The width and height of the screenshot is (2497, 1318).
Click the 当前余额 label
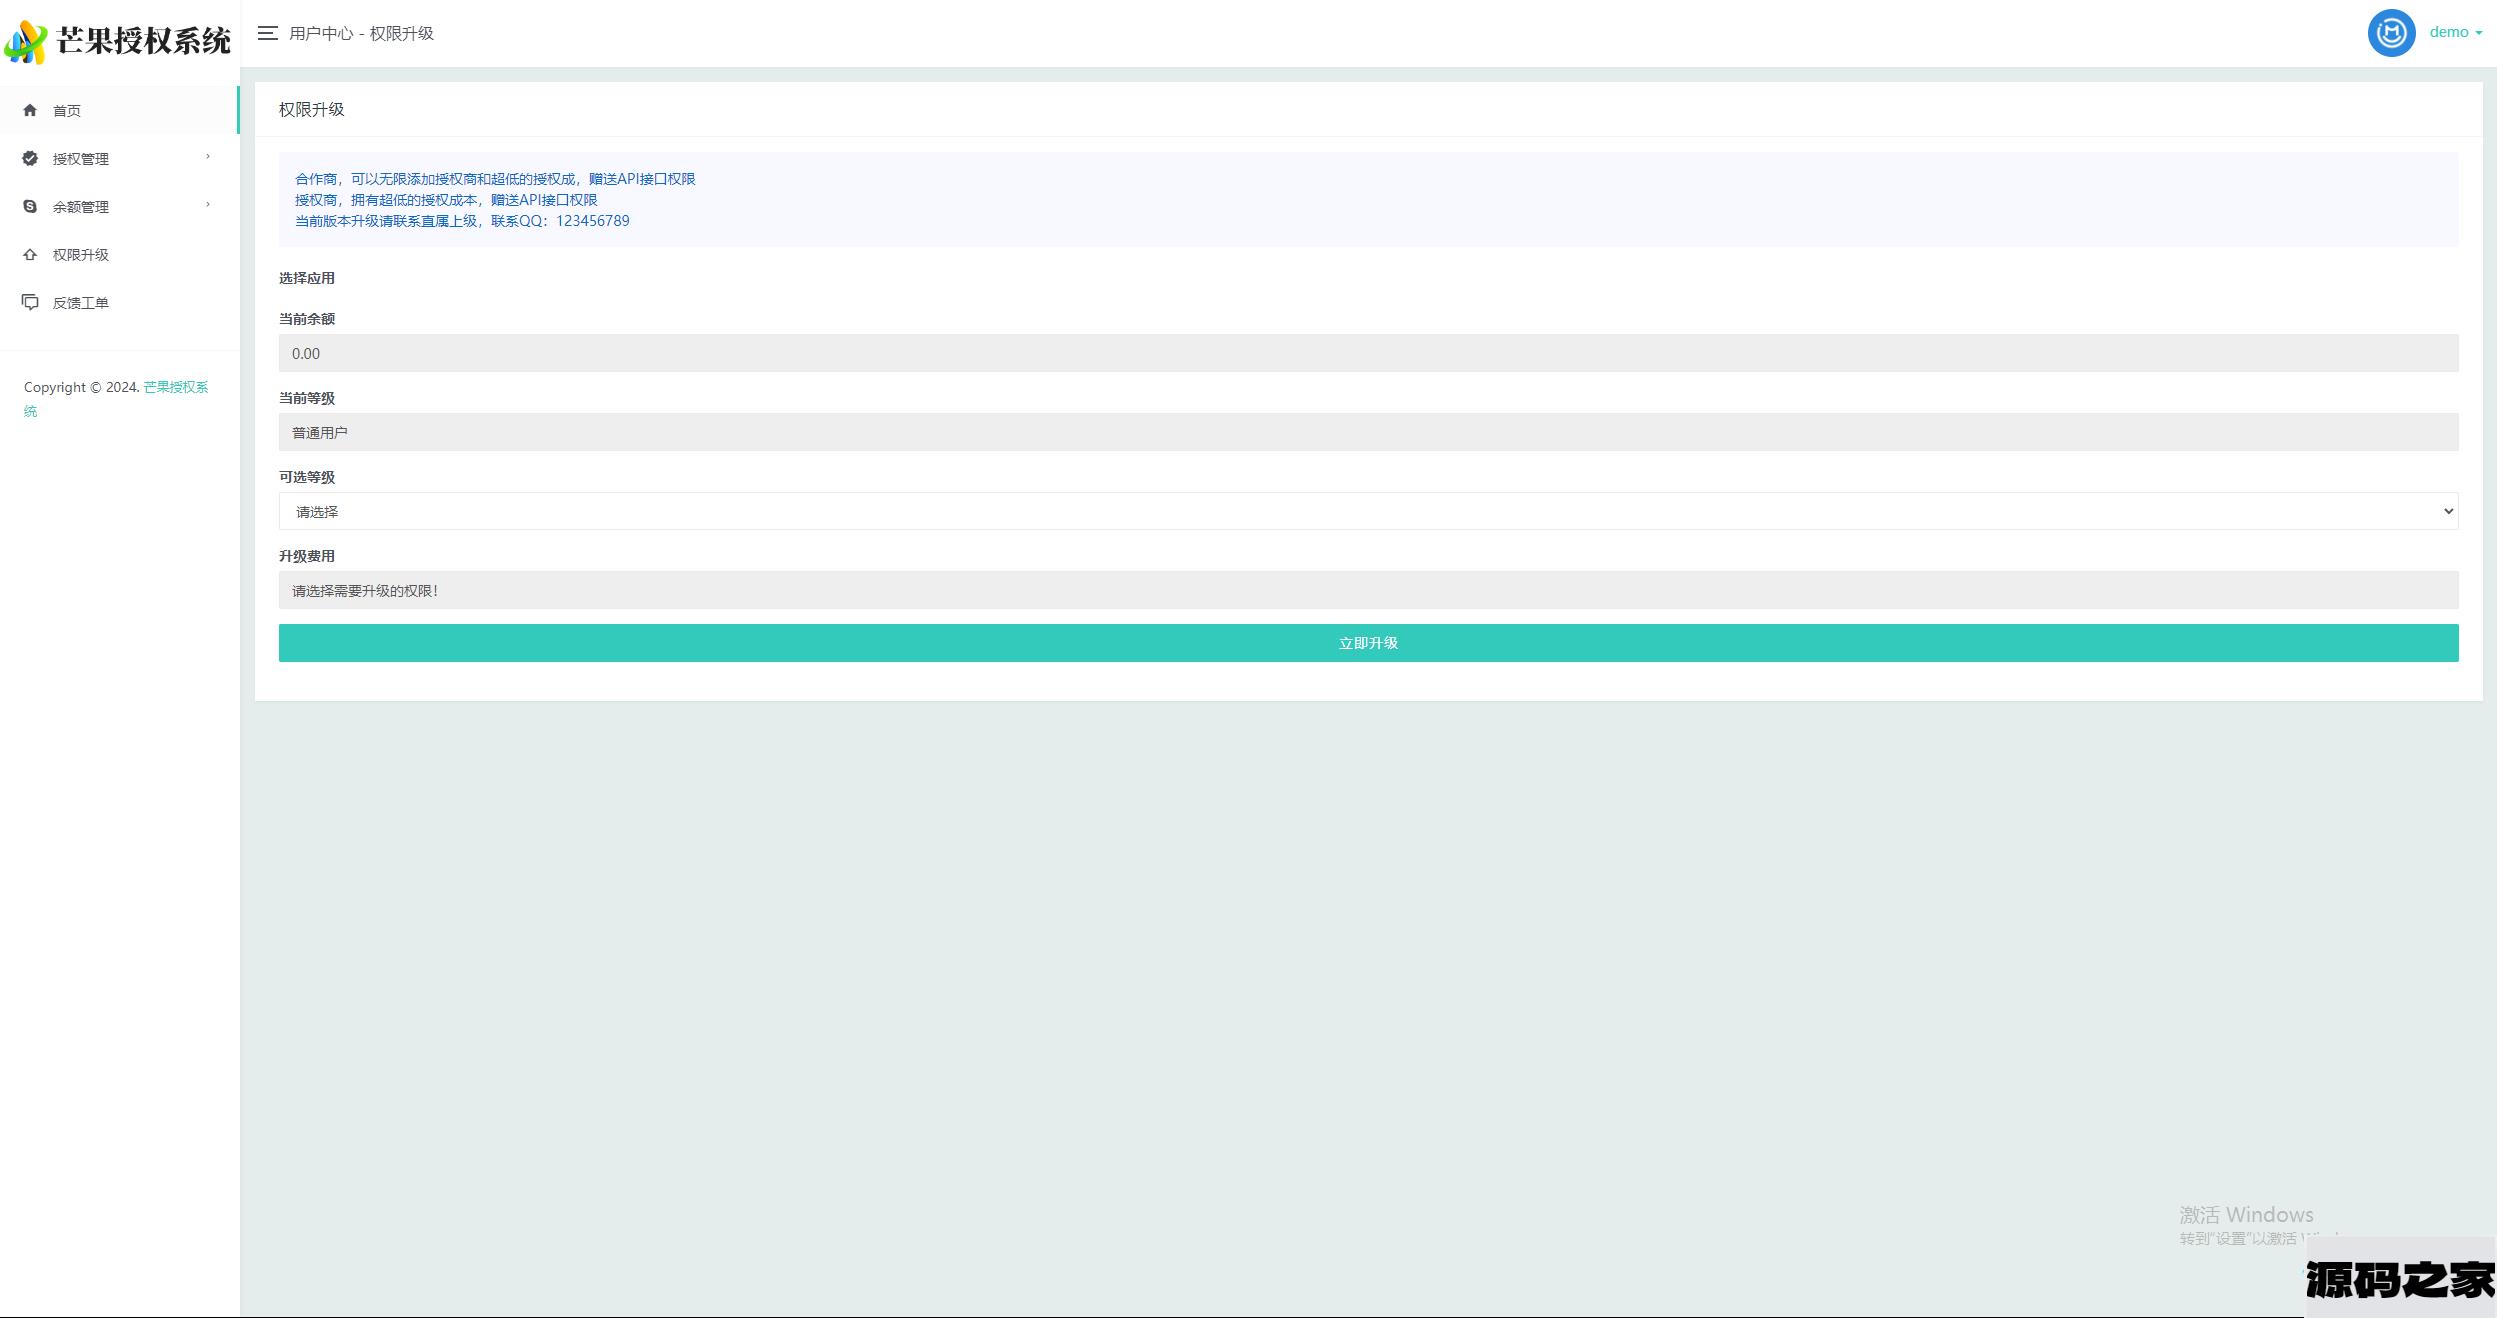307,319
